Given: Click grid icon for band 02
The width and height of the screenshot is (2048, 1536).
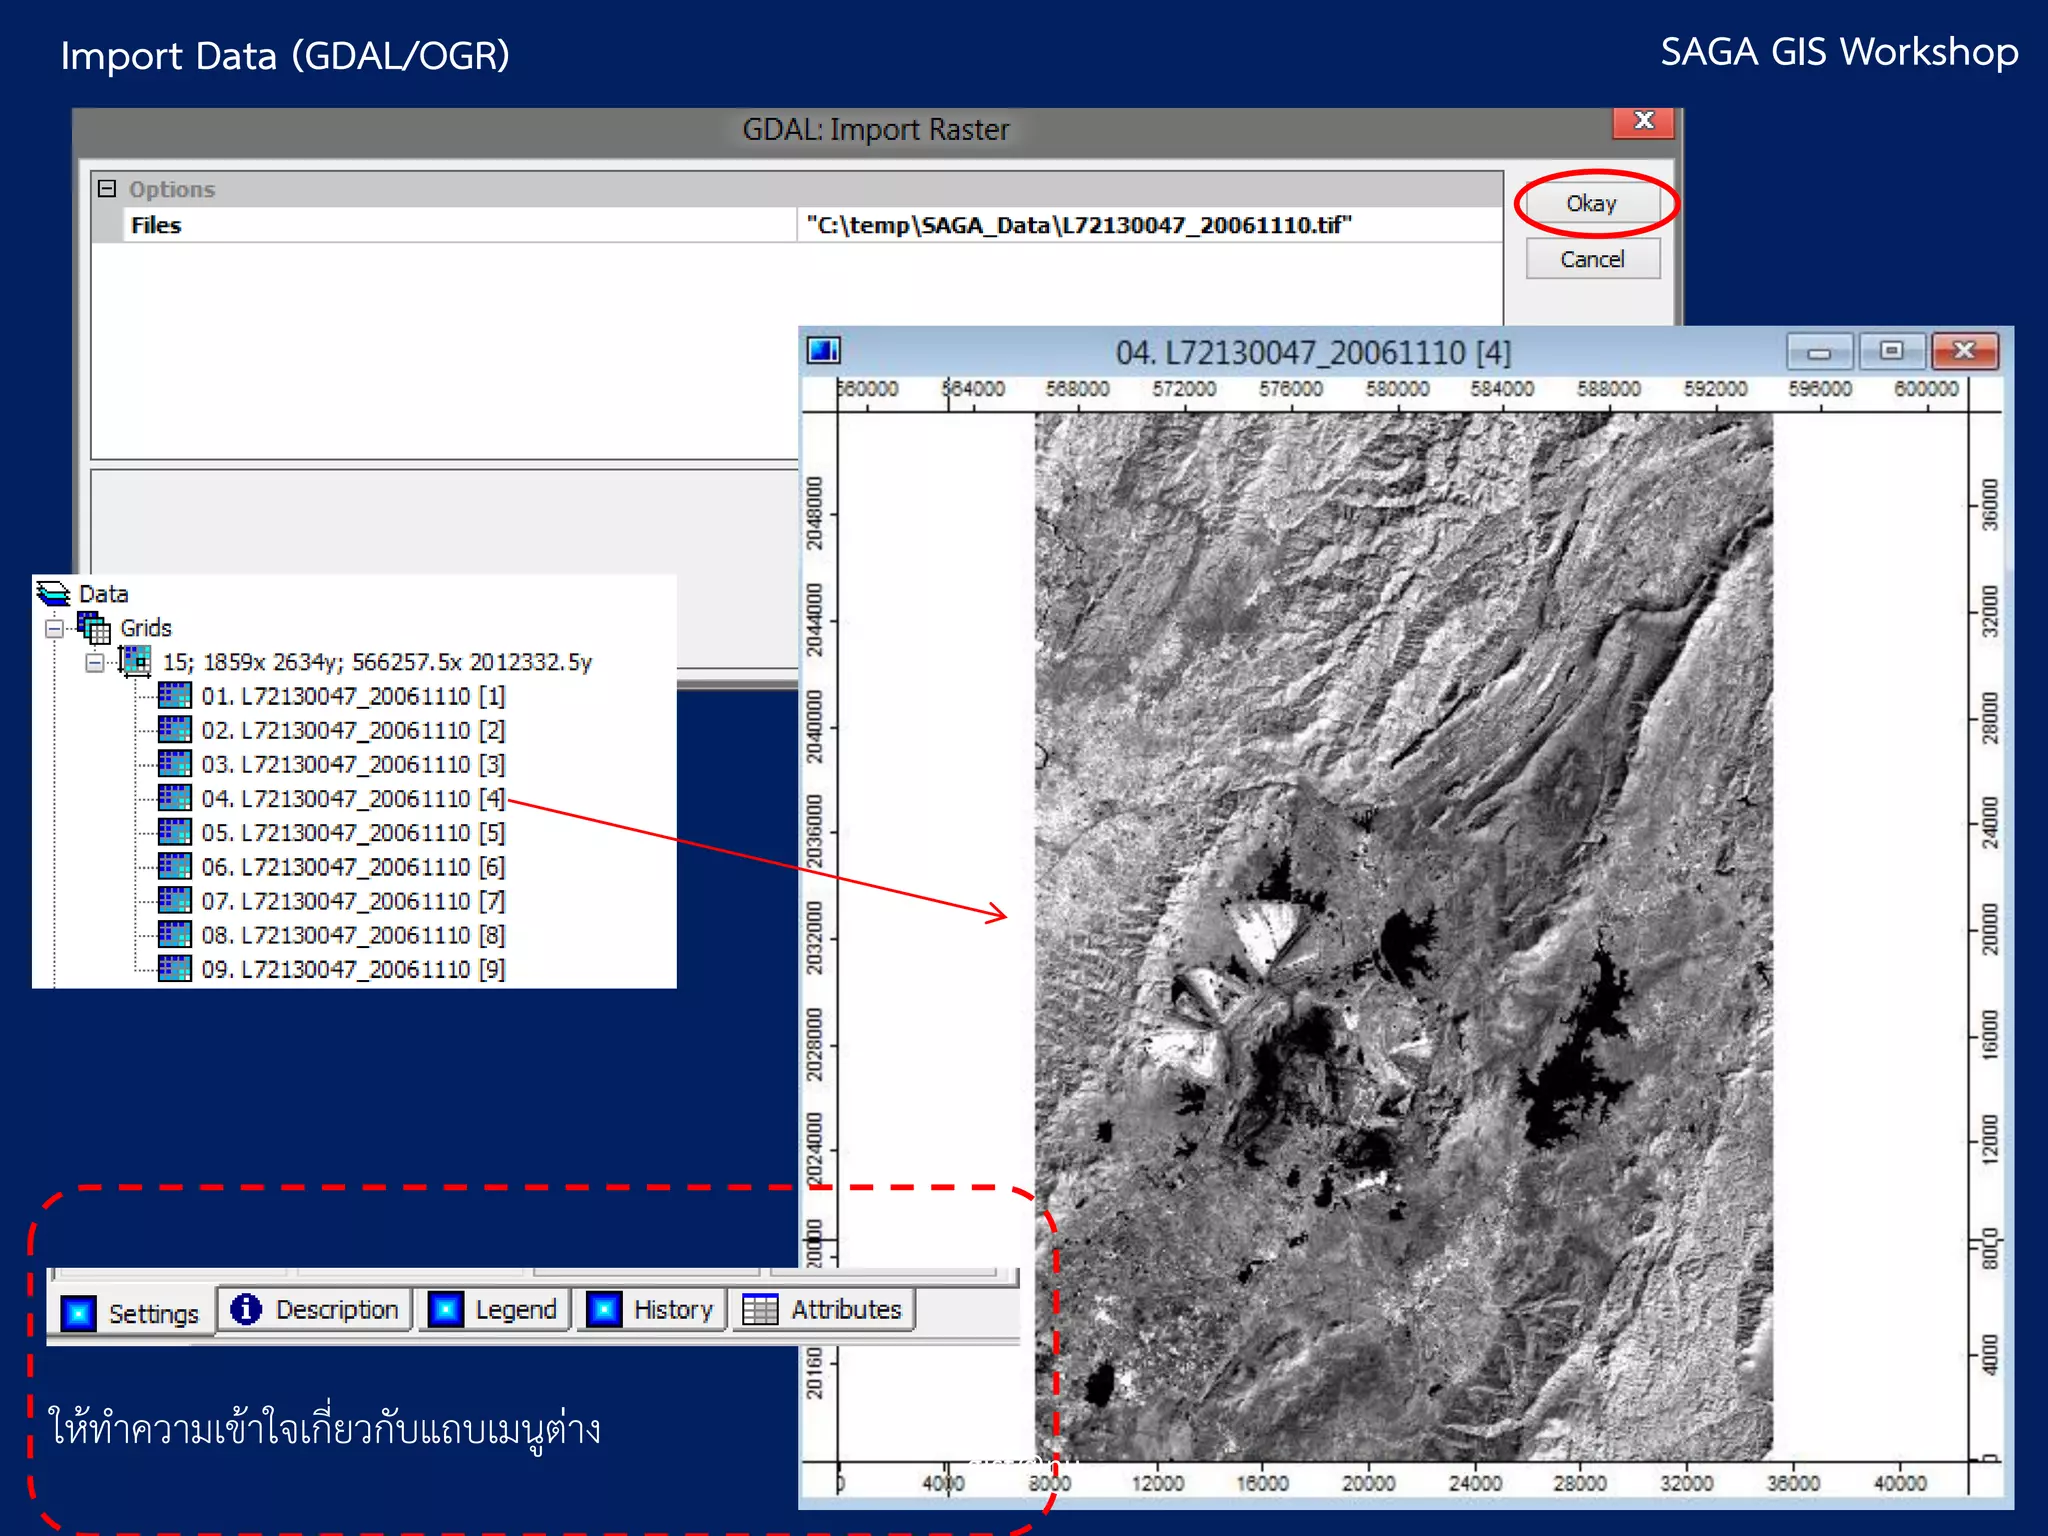Looking at the screenshot, I should pyautogui.click(x=175, y=729).
